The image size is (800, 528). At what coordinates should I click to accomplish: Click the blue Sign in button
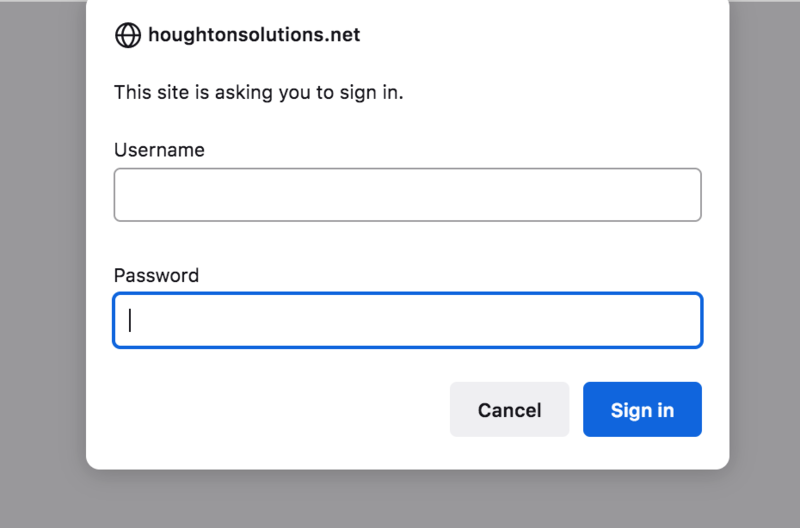point(642,410)
